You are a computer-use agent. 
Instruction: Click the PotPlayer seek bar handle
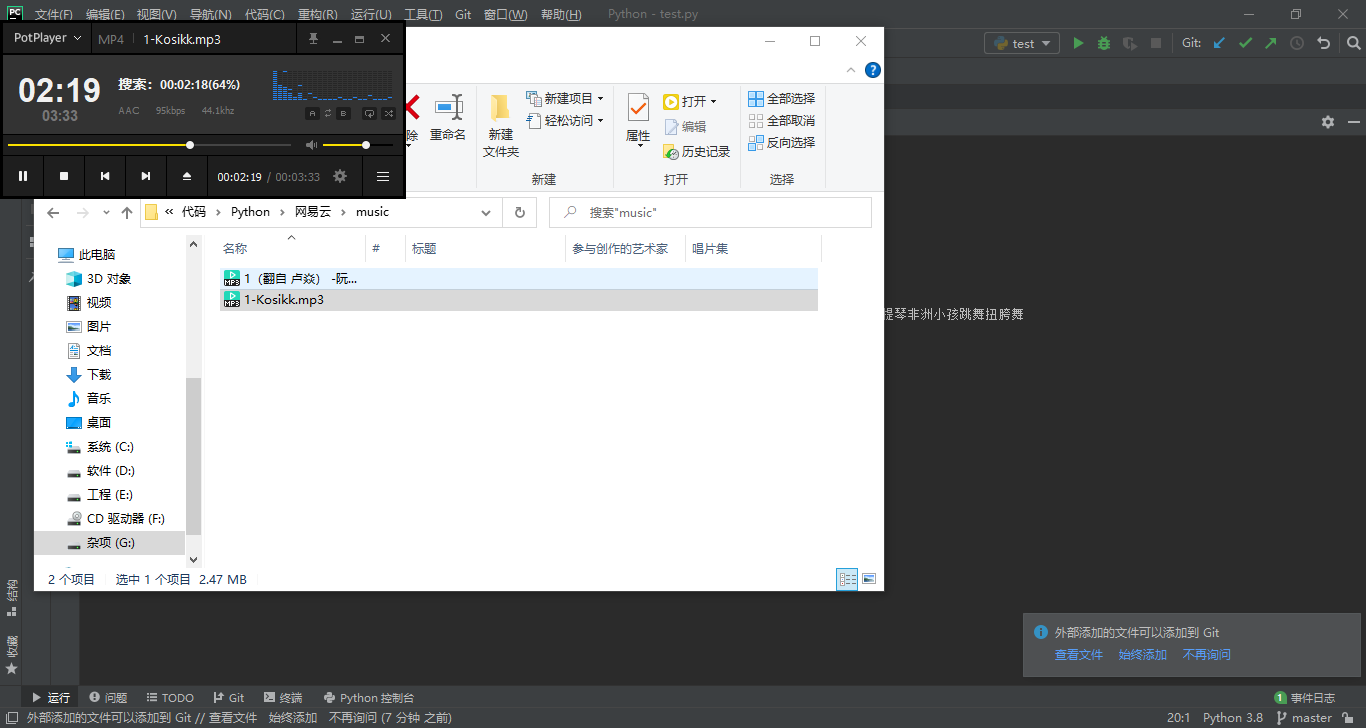coord(190,145)
